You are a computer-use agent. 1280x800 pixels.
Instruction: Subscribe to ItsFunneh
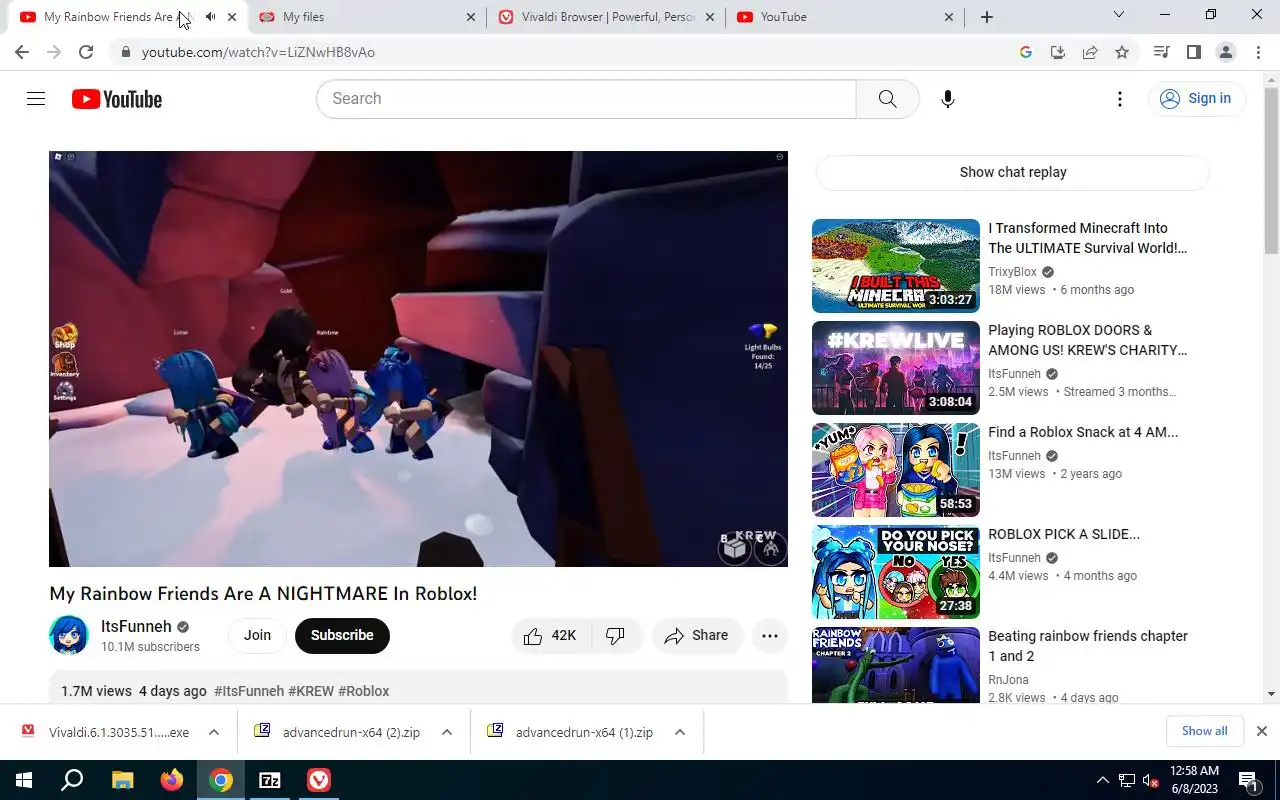click(342, 636)
